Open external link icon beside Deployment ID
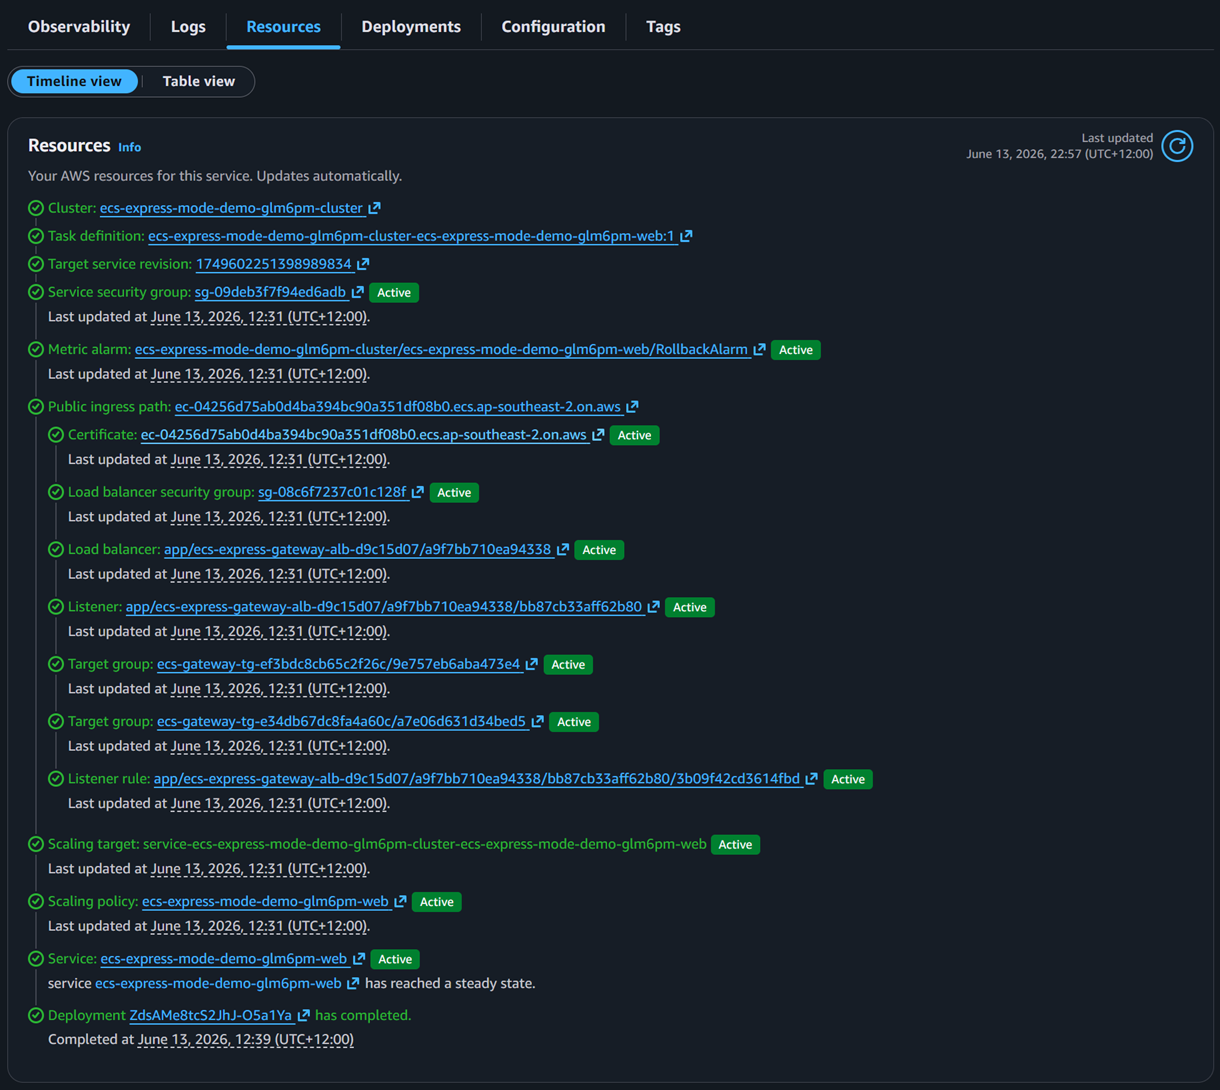The height and width of the screenshot is (1090, 1220). click(304, 1015)
